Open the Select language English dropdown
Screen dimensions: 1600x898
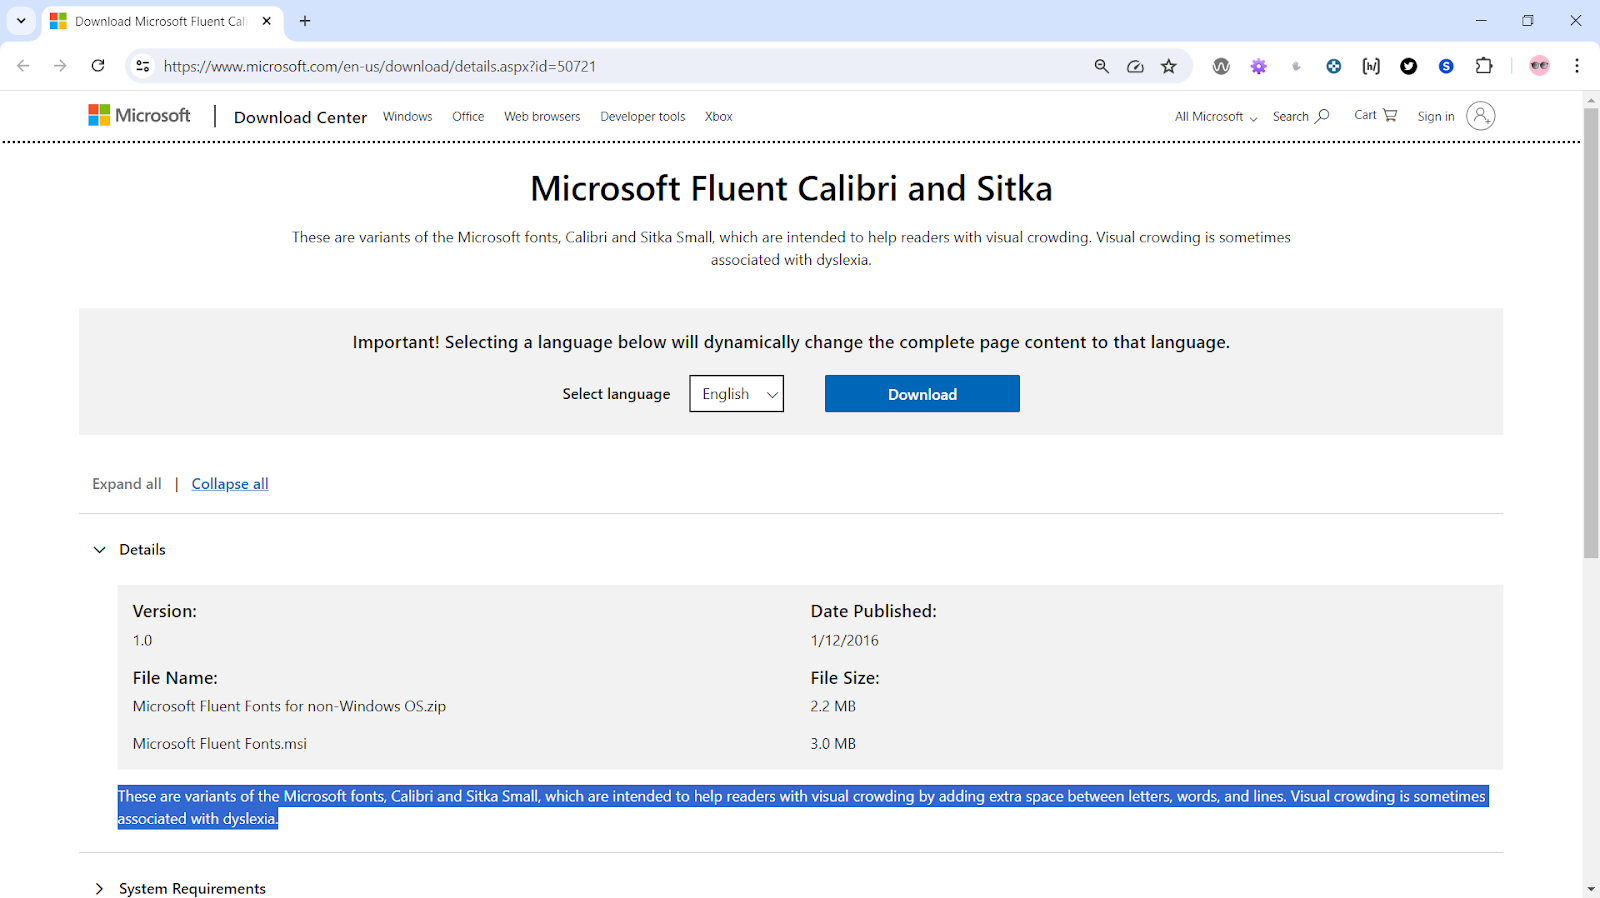tap(737, 394)
